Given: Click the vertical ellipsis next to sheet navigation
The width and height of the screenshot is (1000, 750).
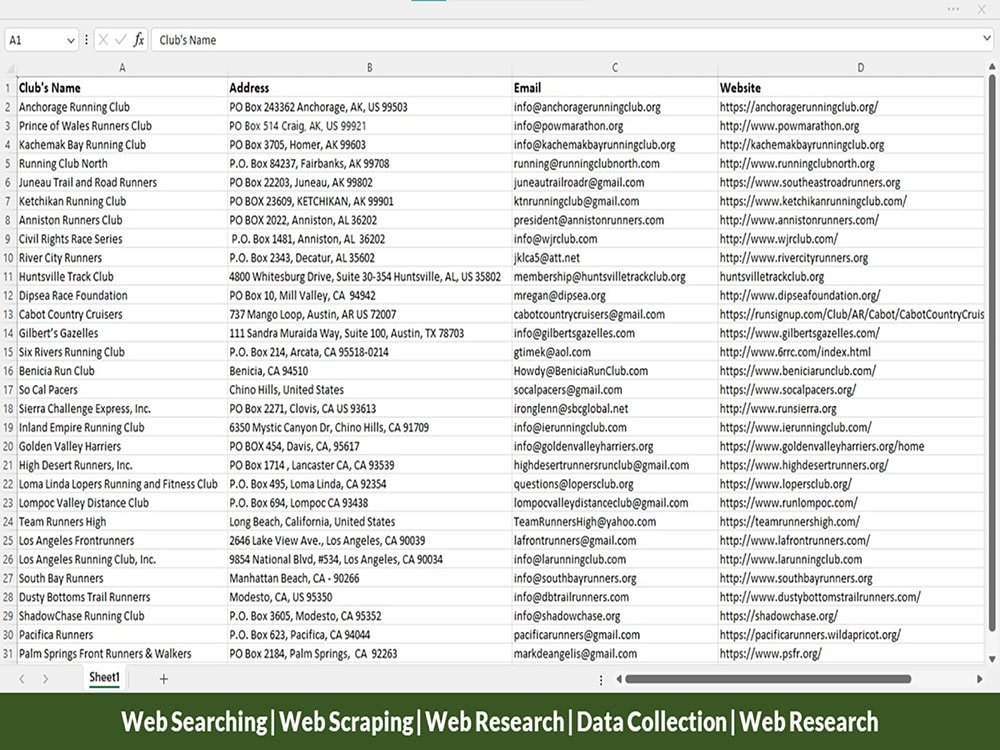Looking at the screenshot, I should (600, 678).
